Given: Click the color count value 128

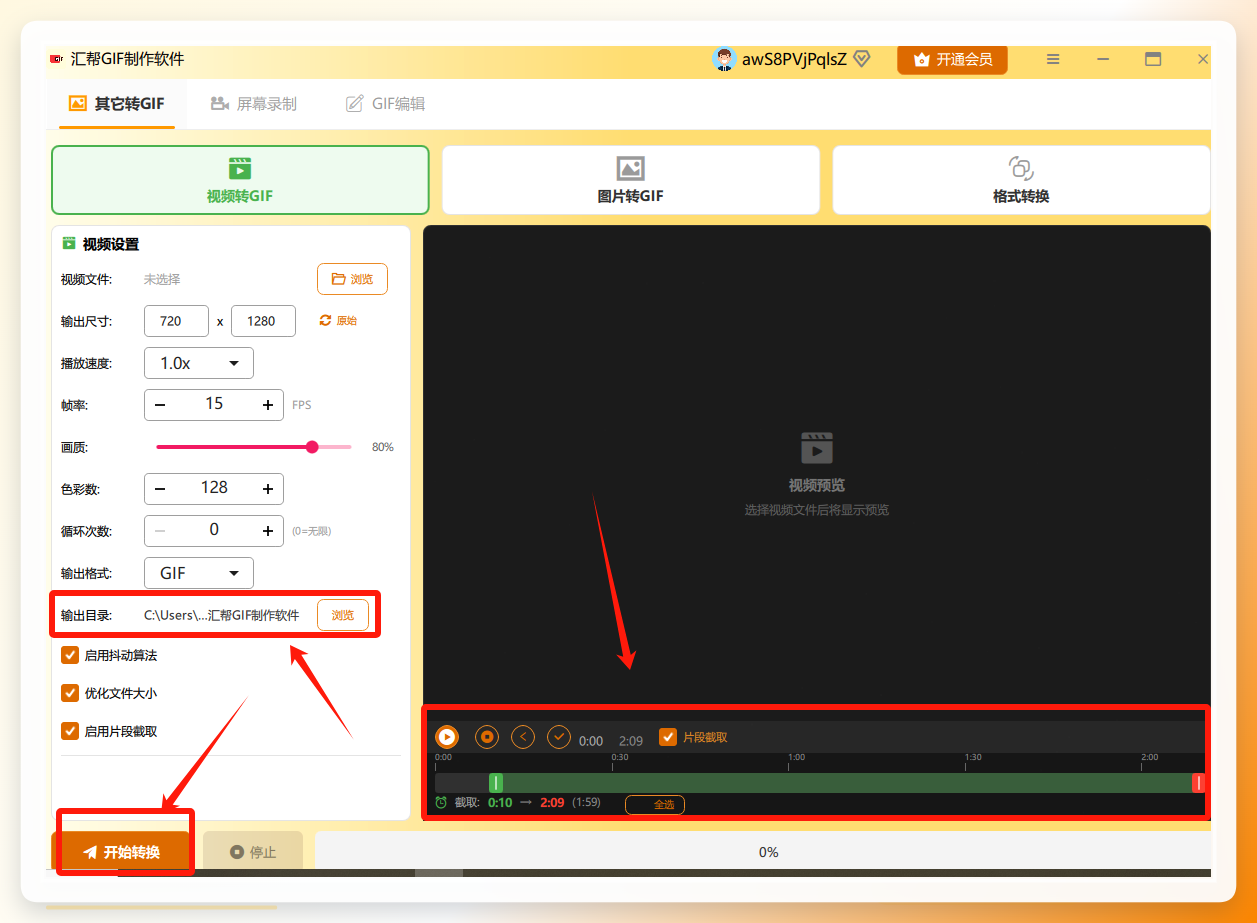Looking at the screenshot, I should pyautogui.click(x=214, y=488).
